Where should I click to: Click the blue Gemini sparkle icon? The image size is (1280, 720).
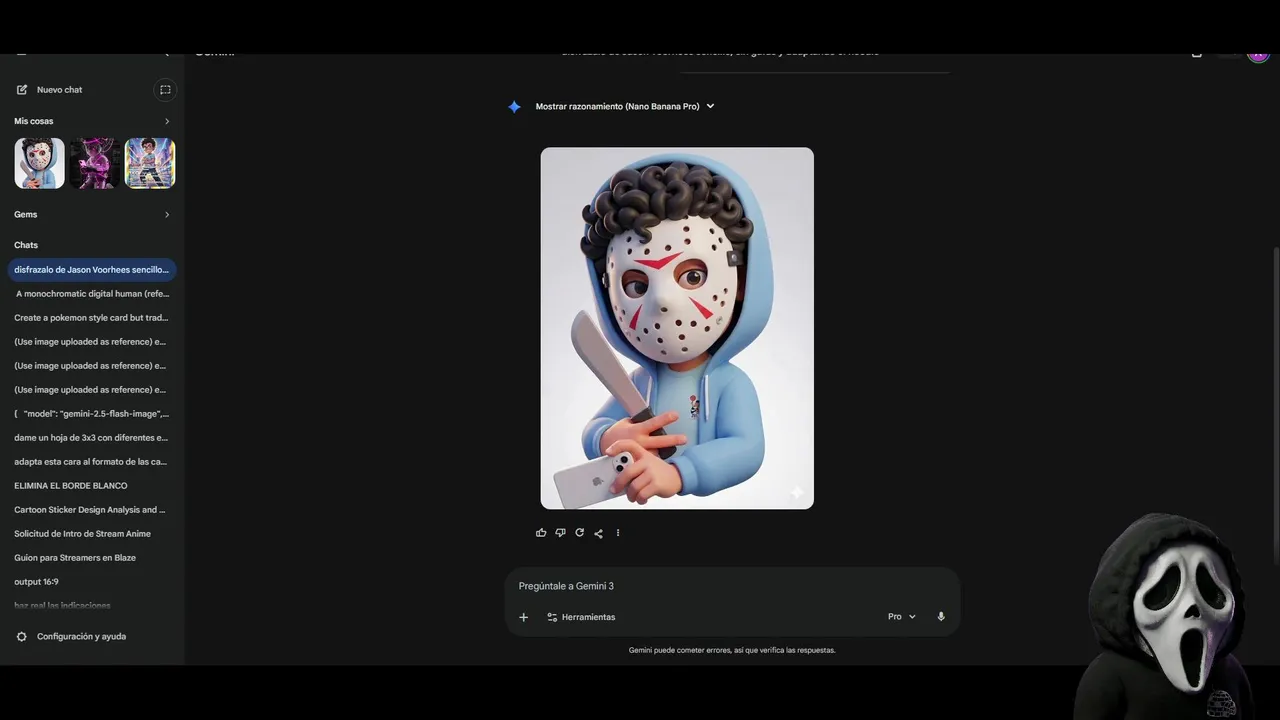[514, 107]
